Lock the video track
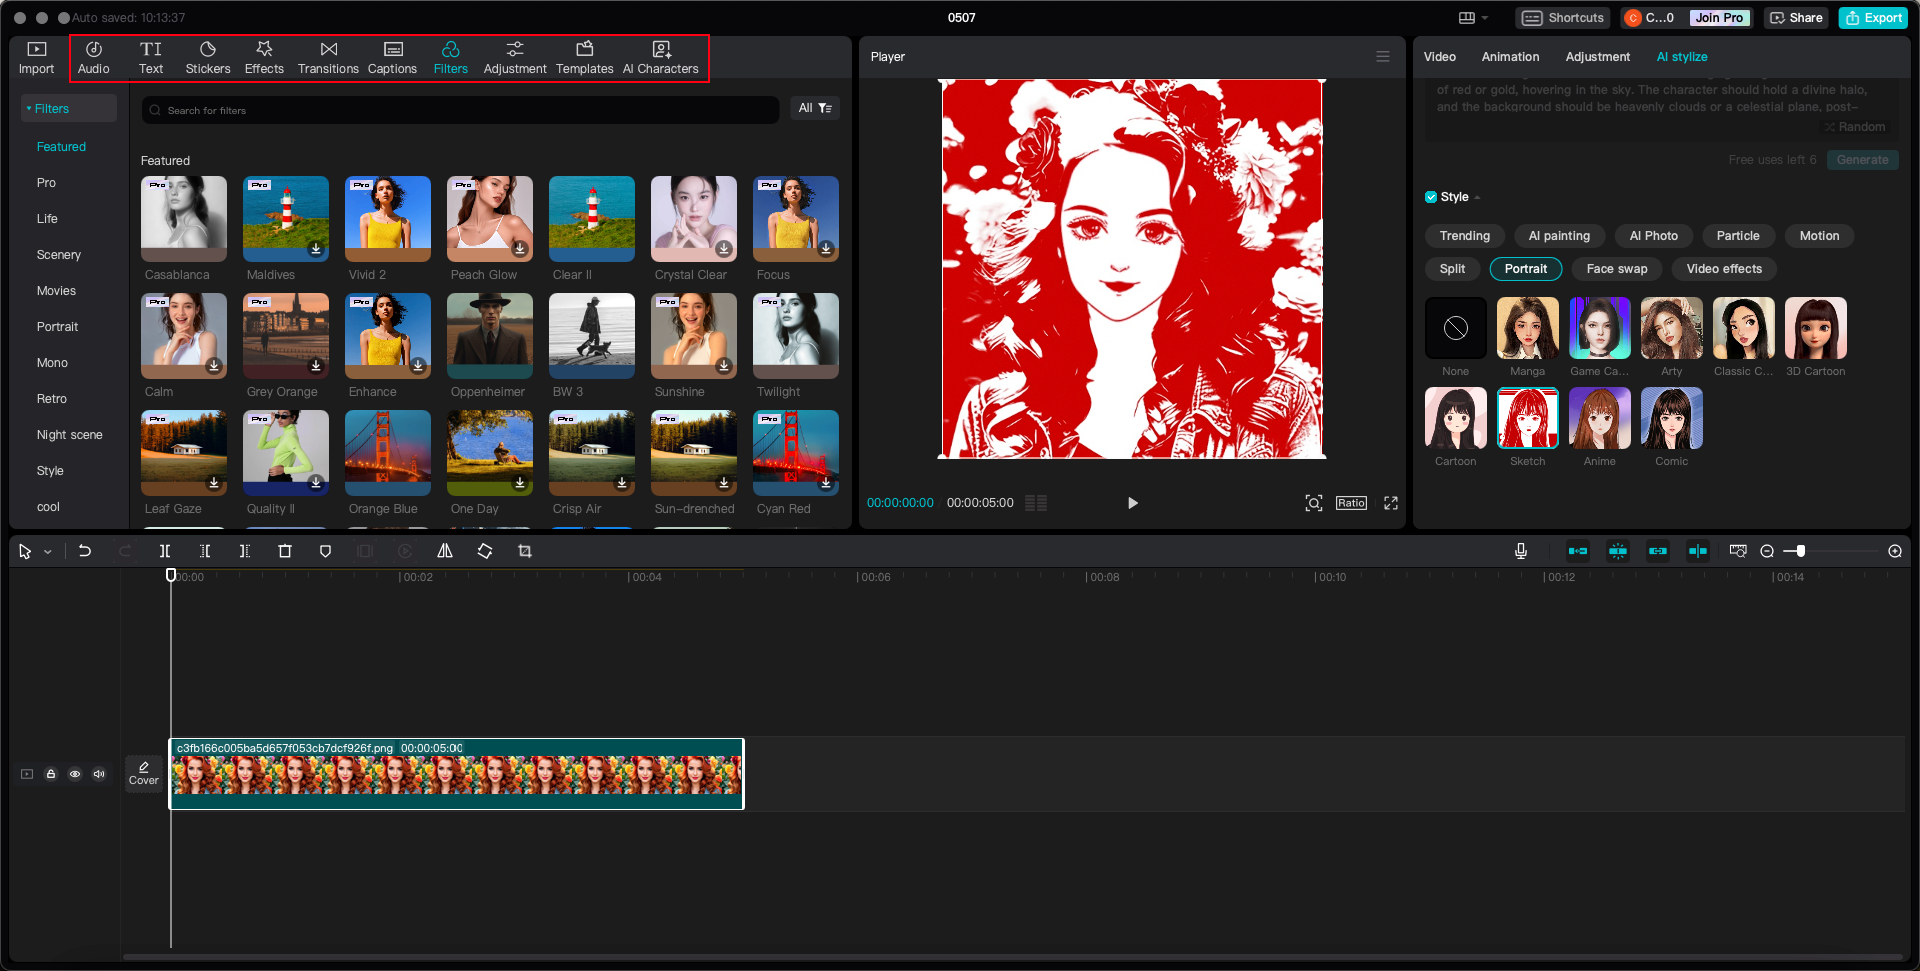The height and width of the screenshot is (971, 1920). pos(51,774)
